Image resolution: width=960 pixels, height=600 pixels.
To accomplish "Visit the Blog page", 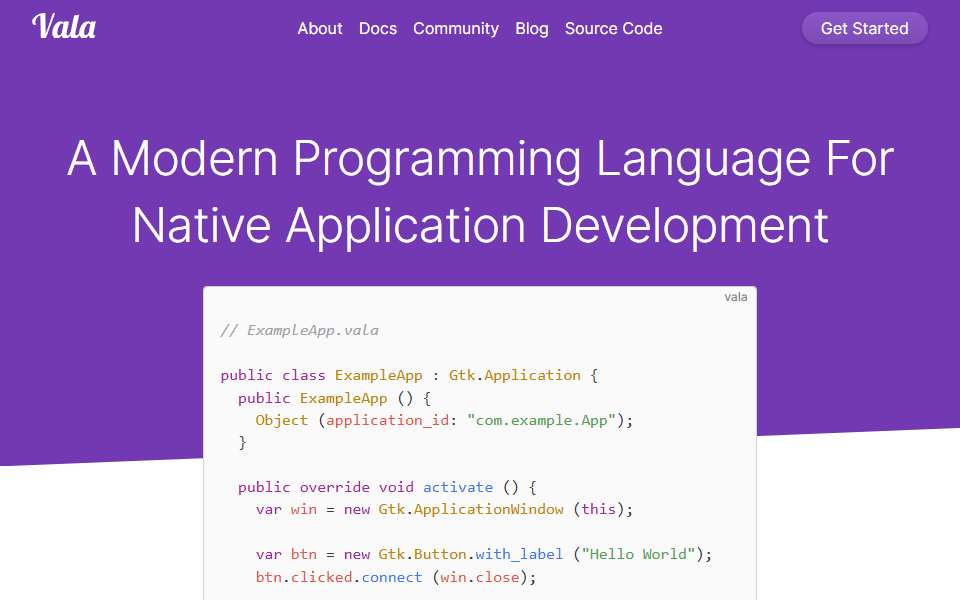I will coord(531,29).
